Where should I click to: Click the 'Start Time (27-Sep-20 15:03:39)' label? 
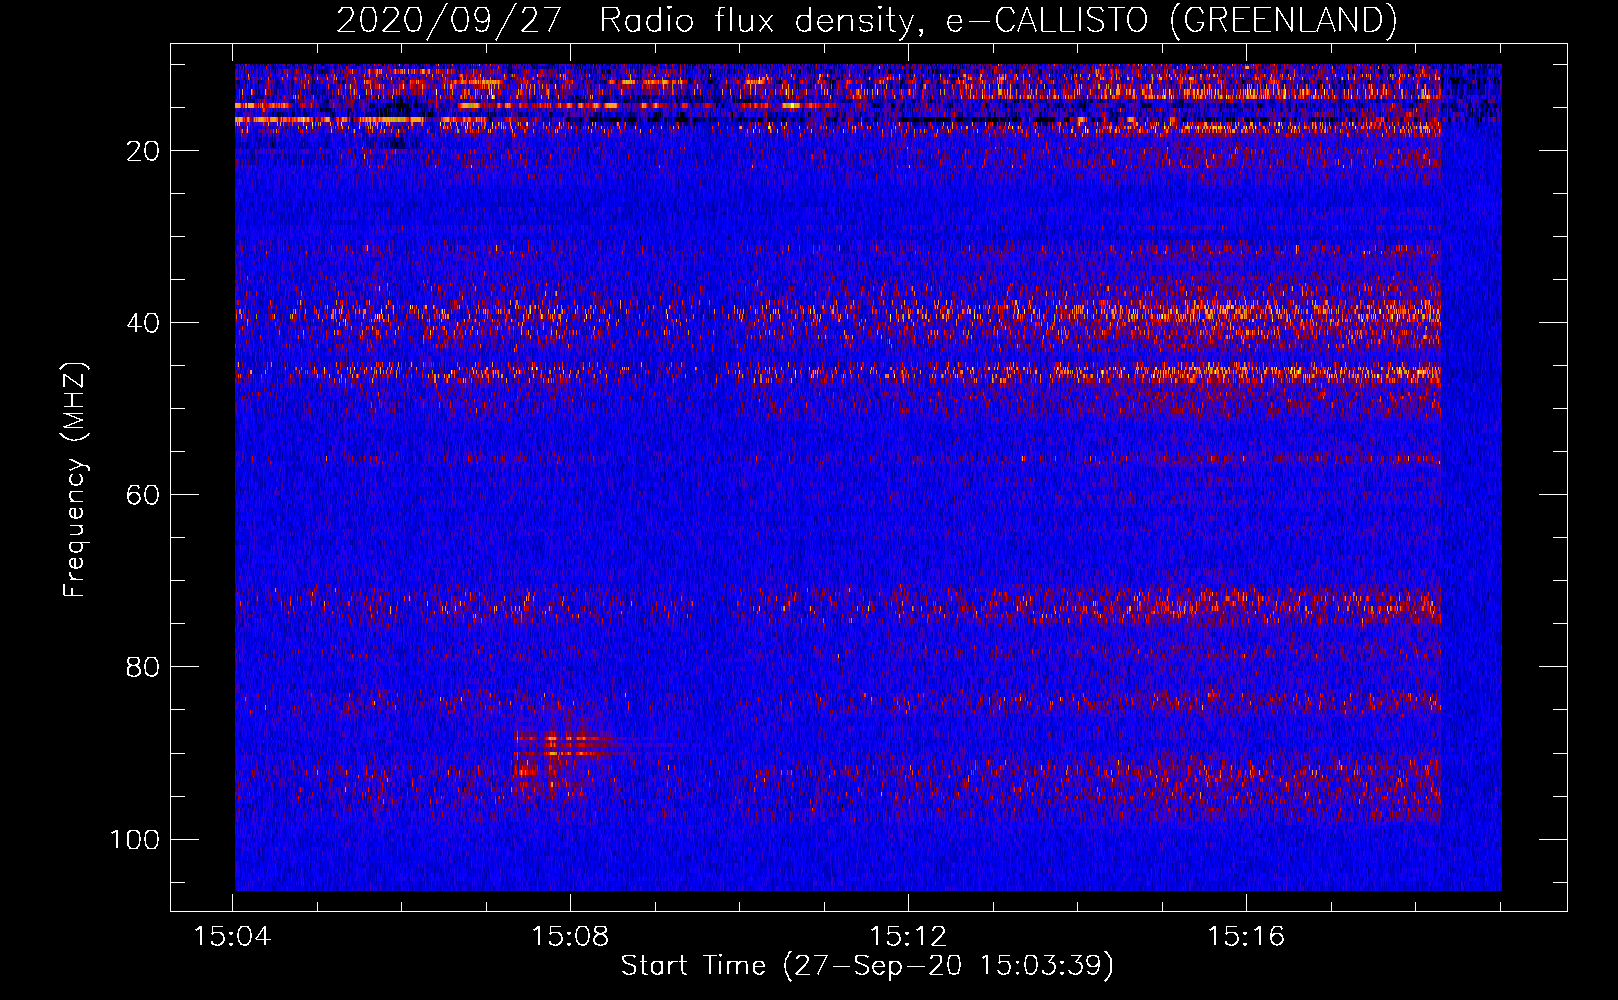point(867,966)
